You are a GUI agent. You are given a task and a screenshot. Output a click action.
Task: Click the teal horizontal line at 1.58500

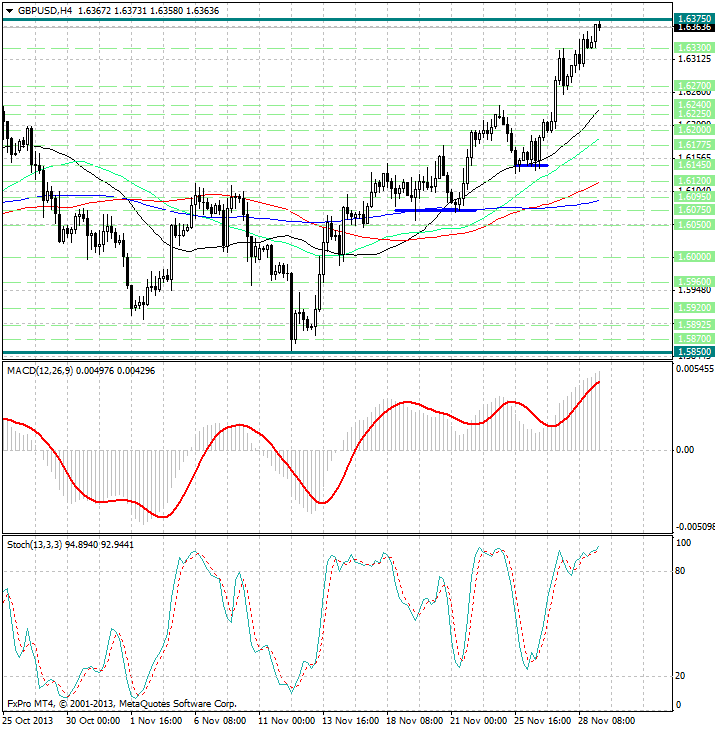(x=300, y=352)
